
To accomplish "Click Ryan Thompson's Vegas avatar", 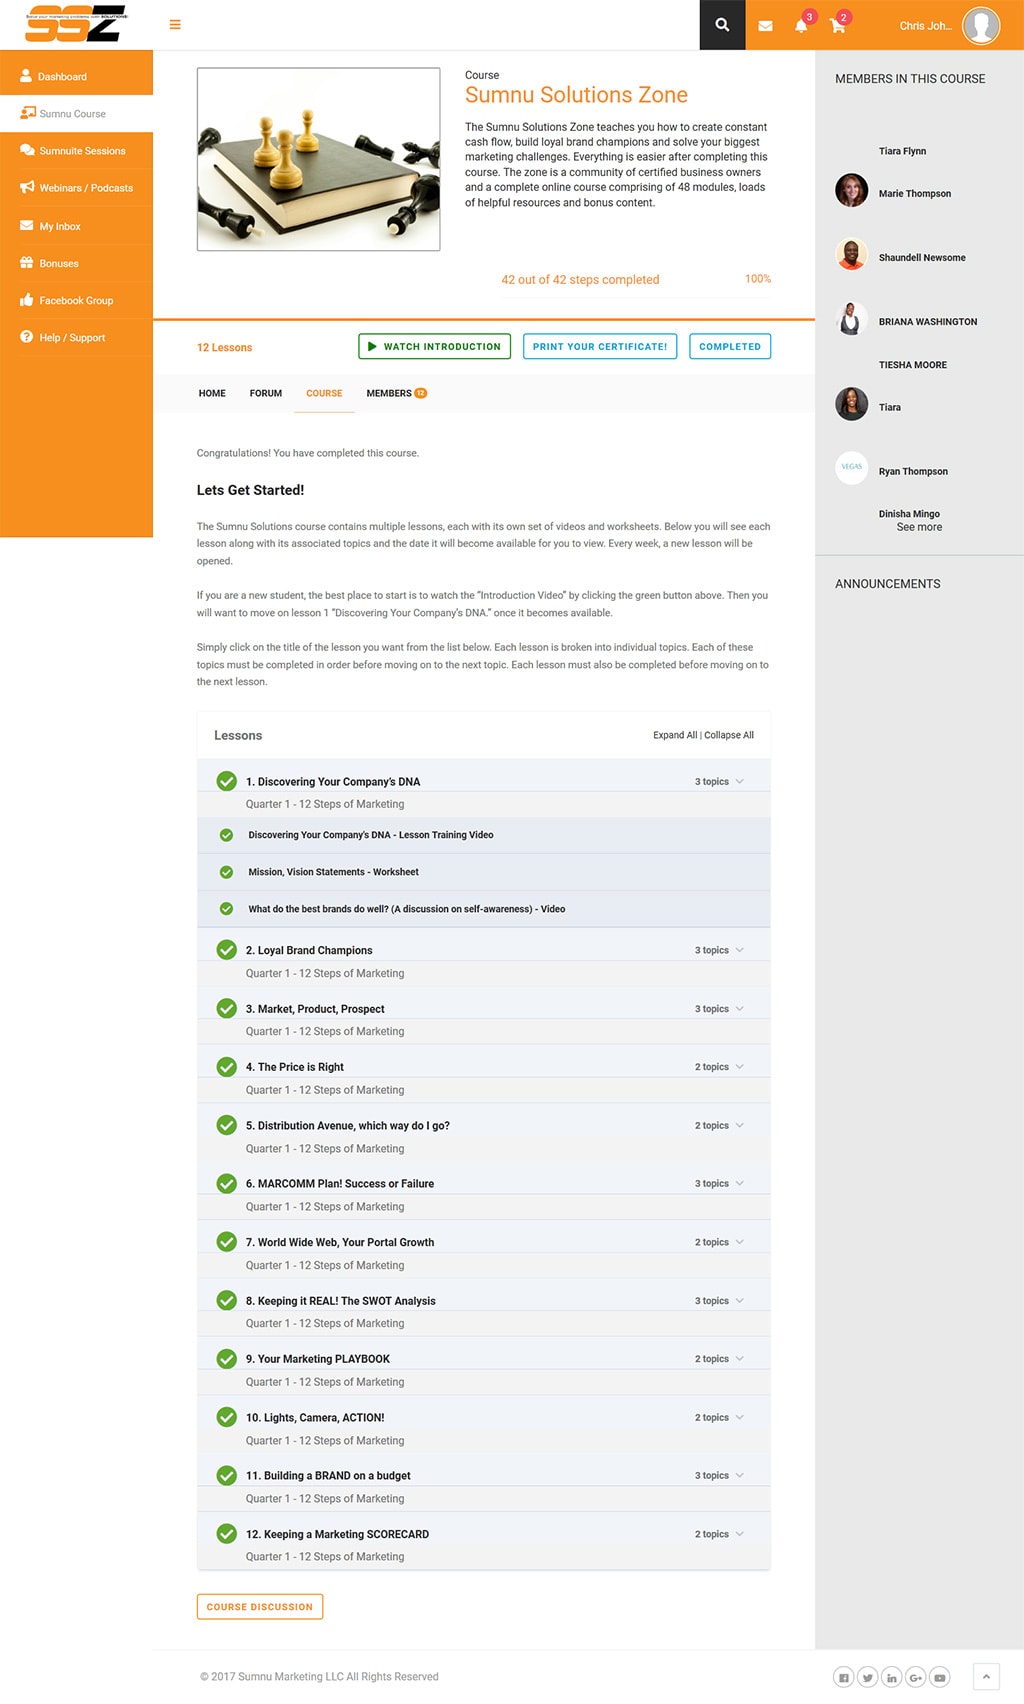I will tap(852, 468).
